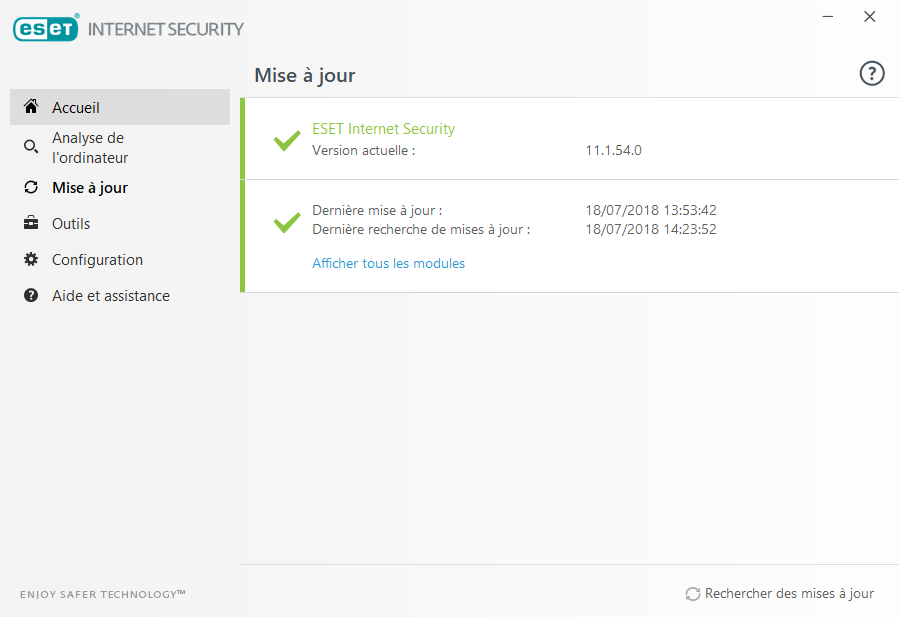The height and width of the screenshot is (617, 899).
Task: Open the Outils menu section
Action: click(x=71, y=224)
